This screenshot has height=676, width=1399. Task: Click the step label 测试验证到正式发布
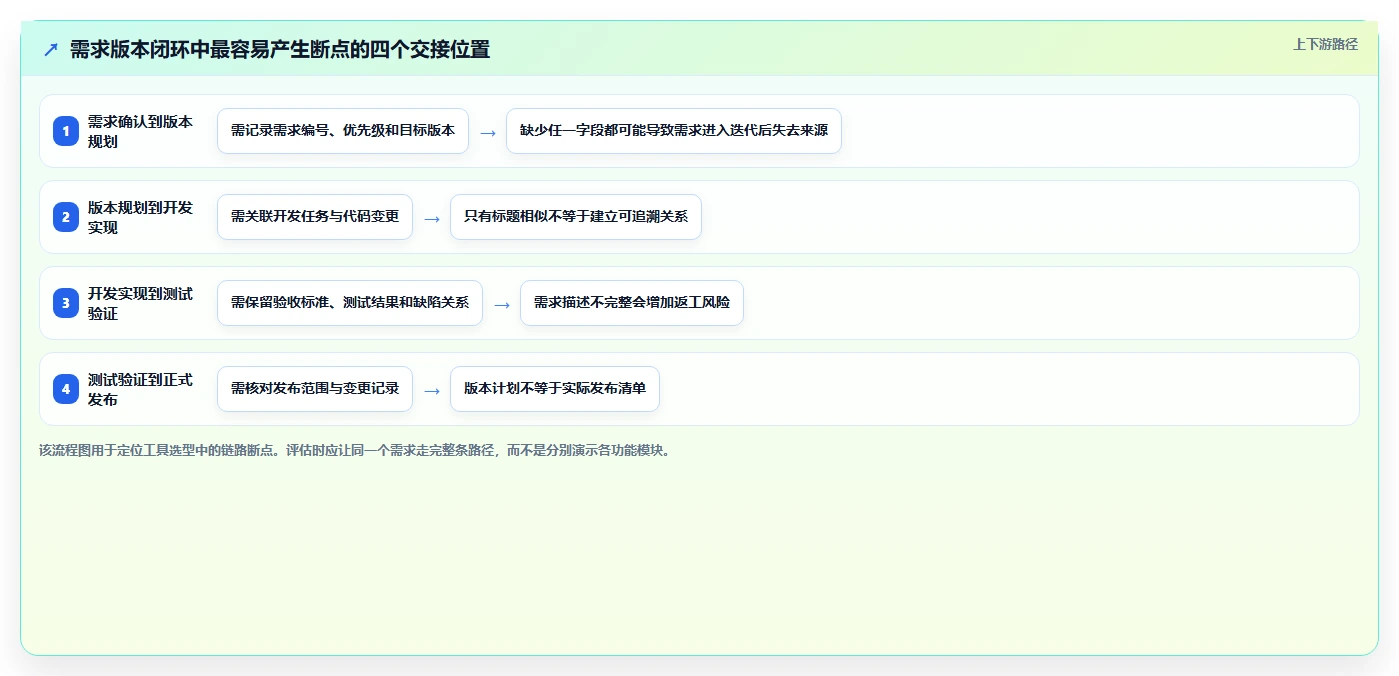[x=140, y=389]
